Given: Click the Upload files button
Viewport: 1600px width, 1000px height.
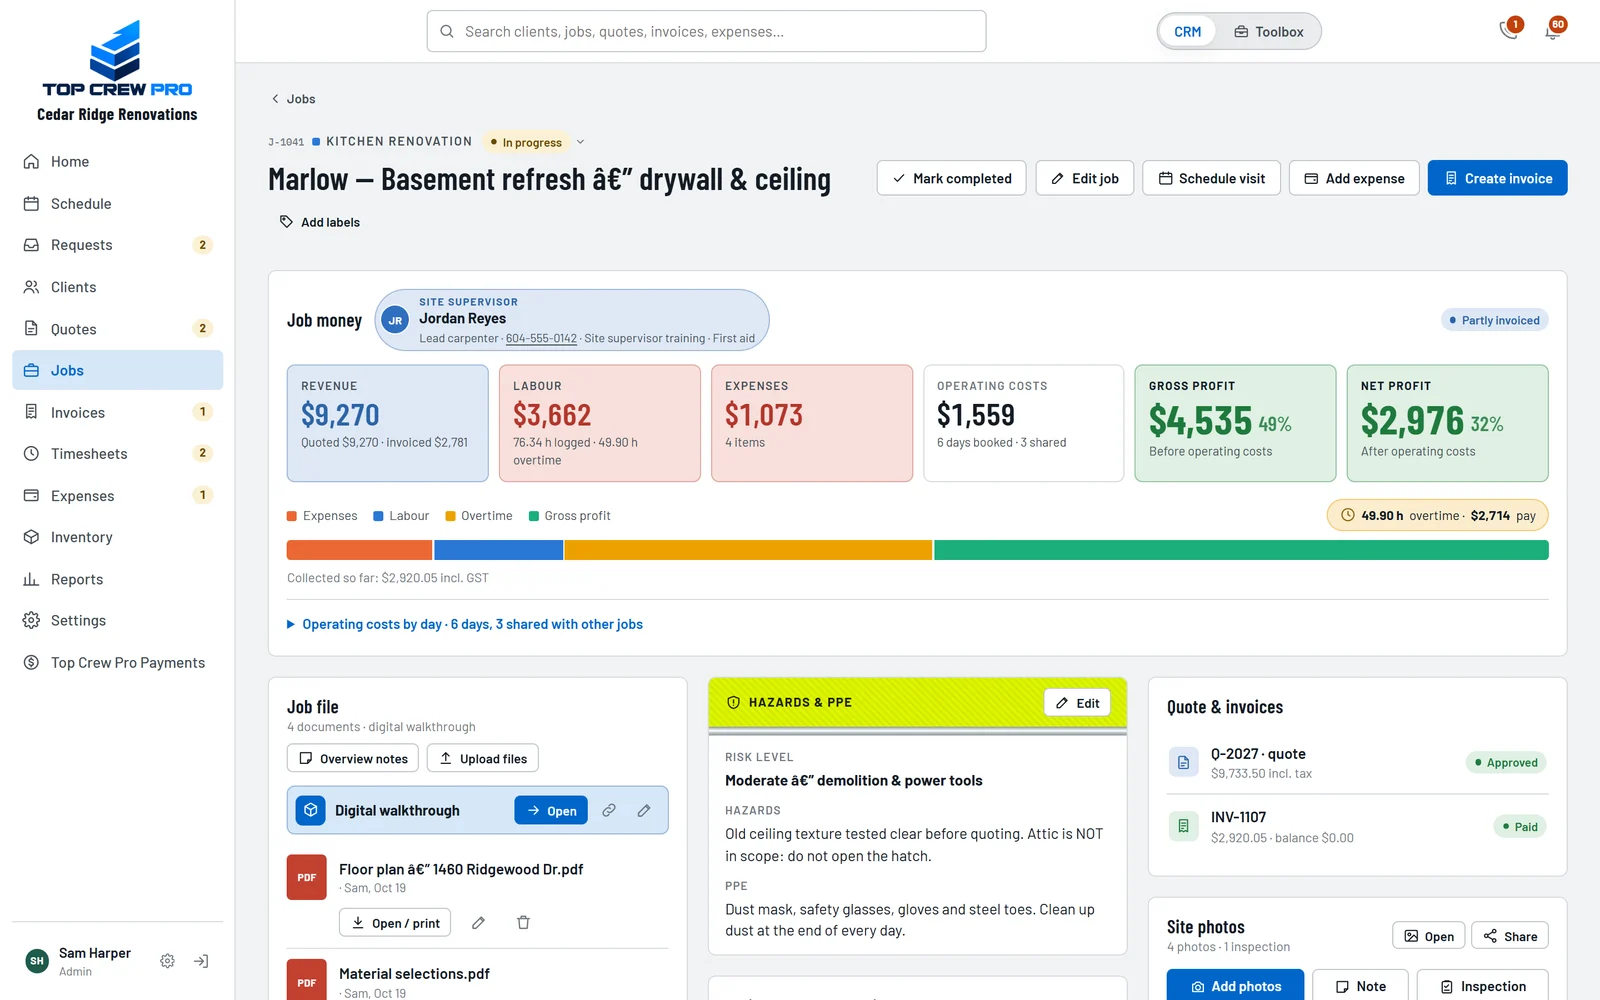Looking at the screenshot, I should [x=483, y=758].
